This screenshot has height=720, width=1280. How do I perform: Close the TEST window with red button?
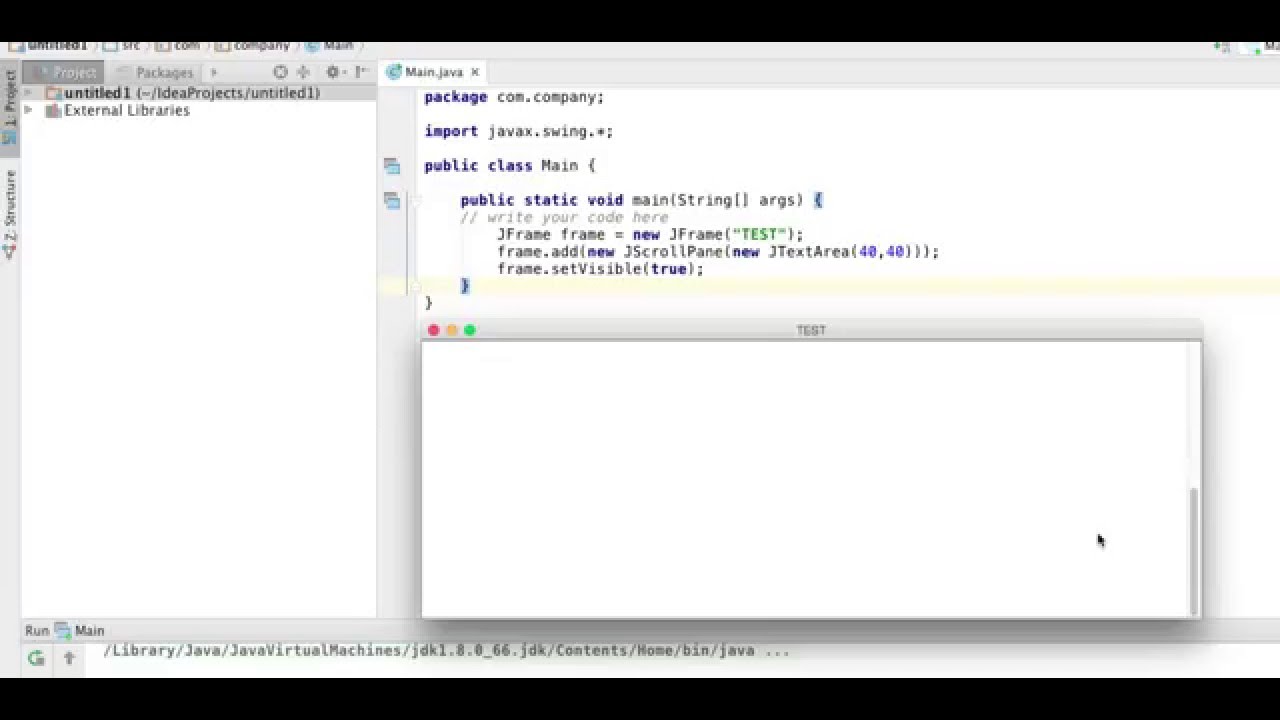pyautogui.click(x=433, y=330)
